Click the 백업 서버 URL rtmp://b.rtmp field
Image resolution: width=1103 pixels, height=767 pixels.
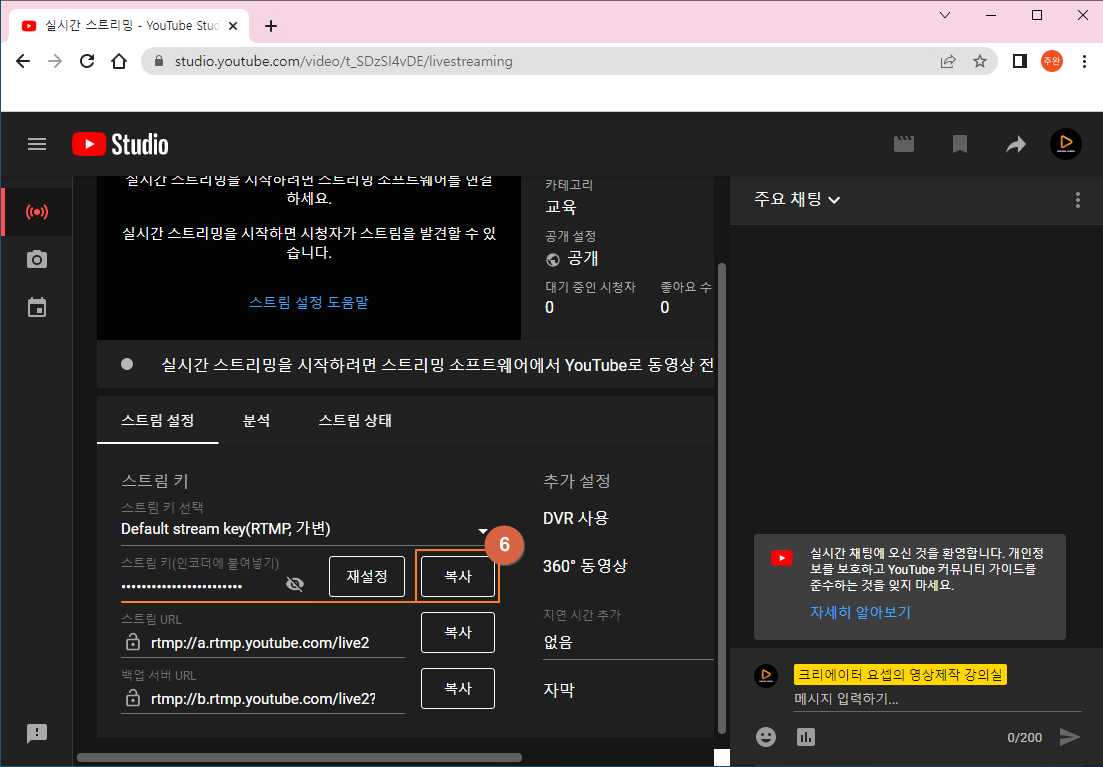[x=263, y=699]
